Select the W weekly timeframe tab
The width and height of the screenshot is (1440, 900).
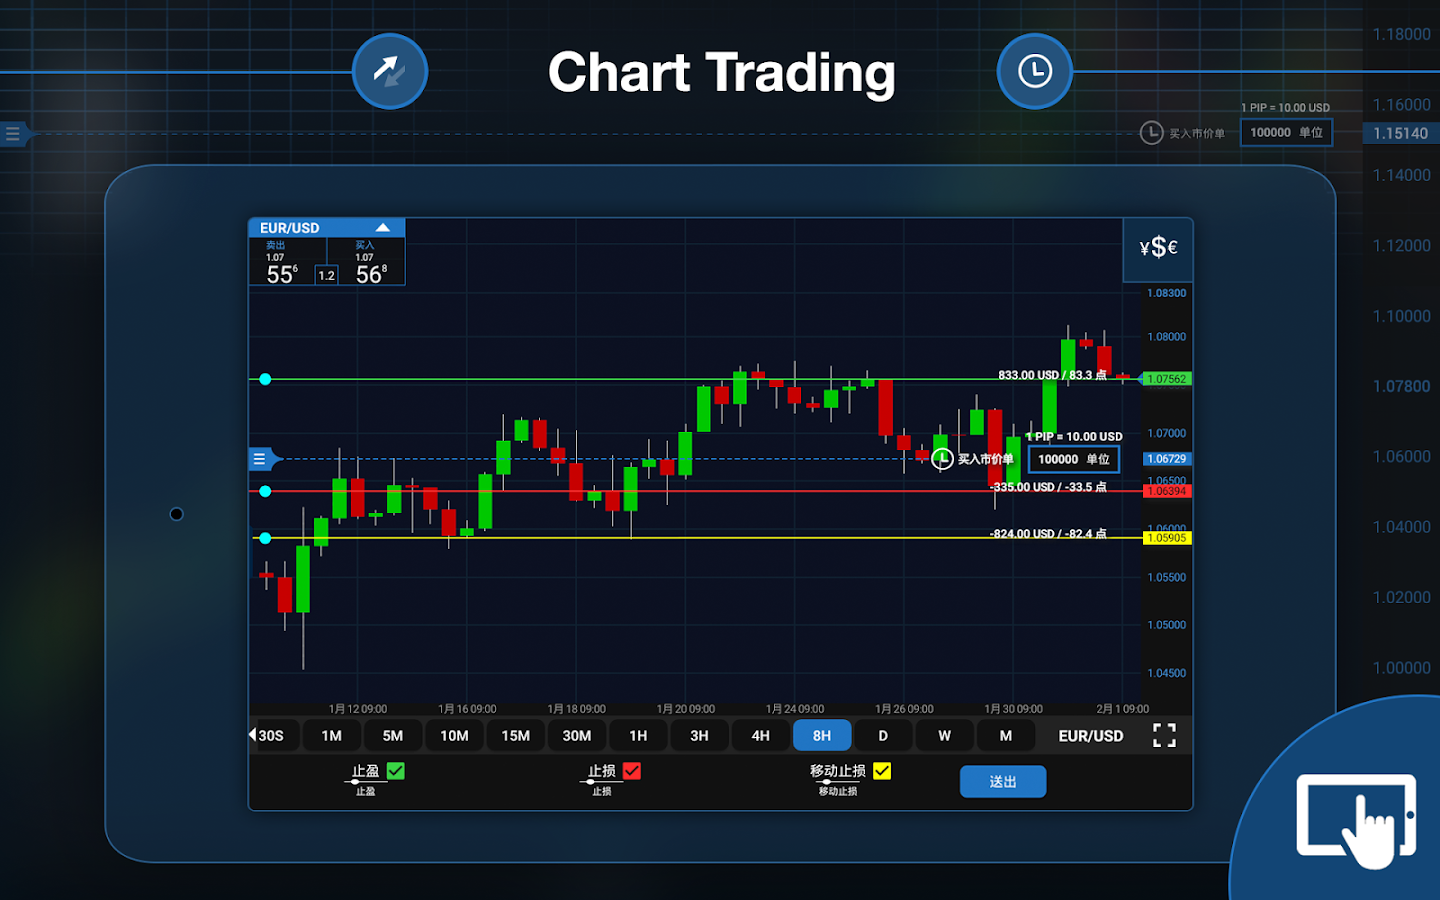click(945, 736)
